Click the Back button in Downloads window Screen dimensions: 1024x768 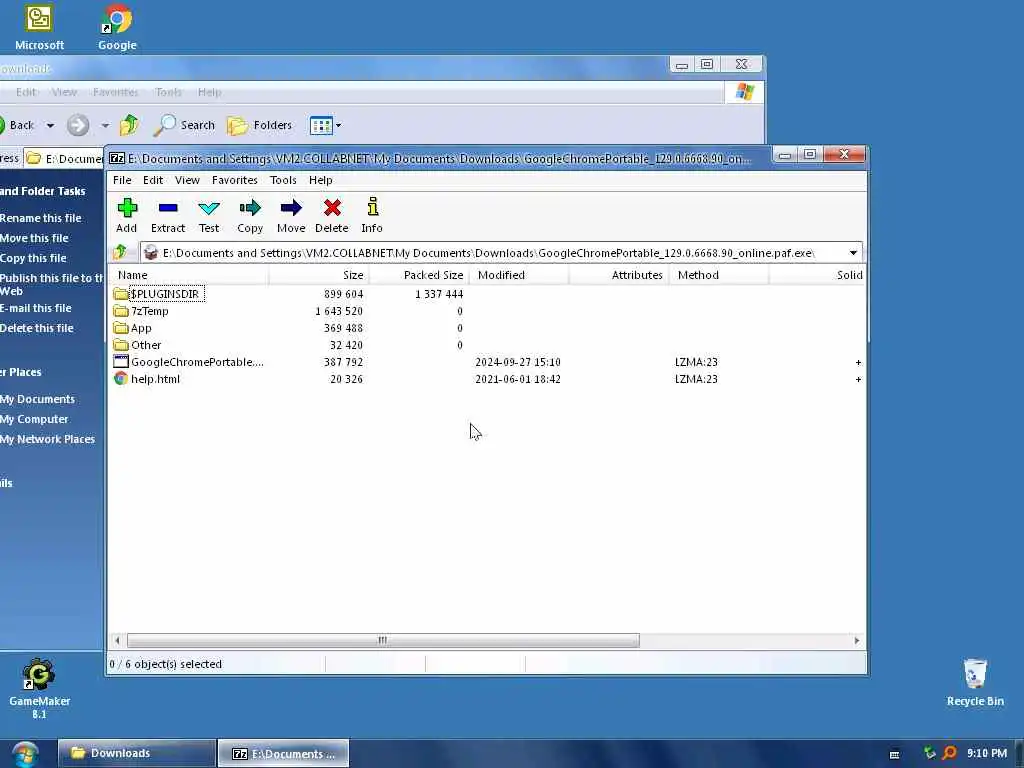[x=17, y=125]
